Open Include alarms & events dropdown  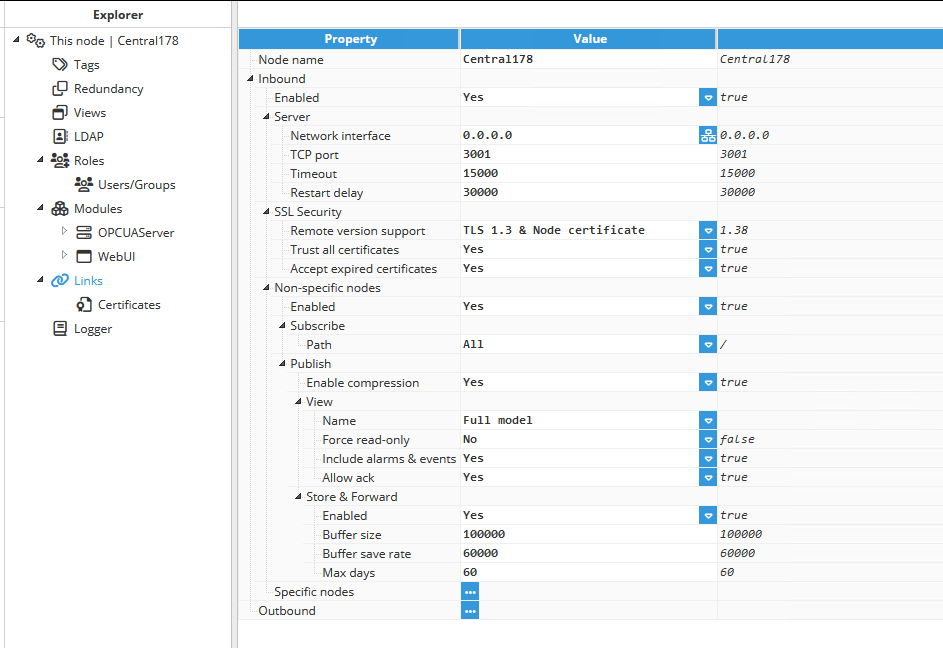coord(708,459)
